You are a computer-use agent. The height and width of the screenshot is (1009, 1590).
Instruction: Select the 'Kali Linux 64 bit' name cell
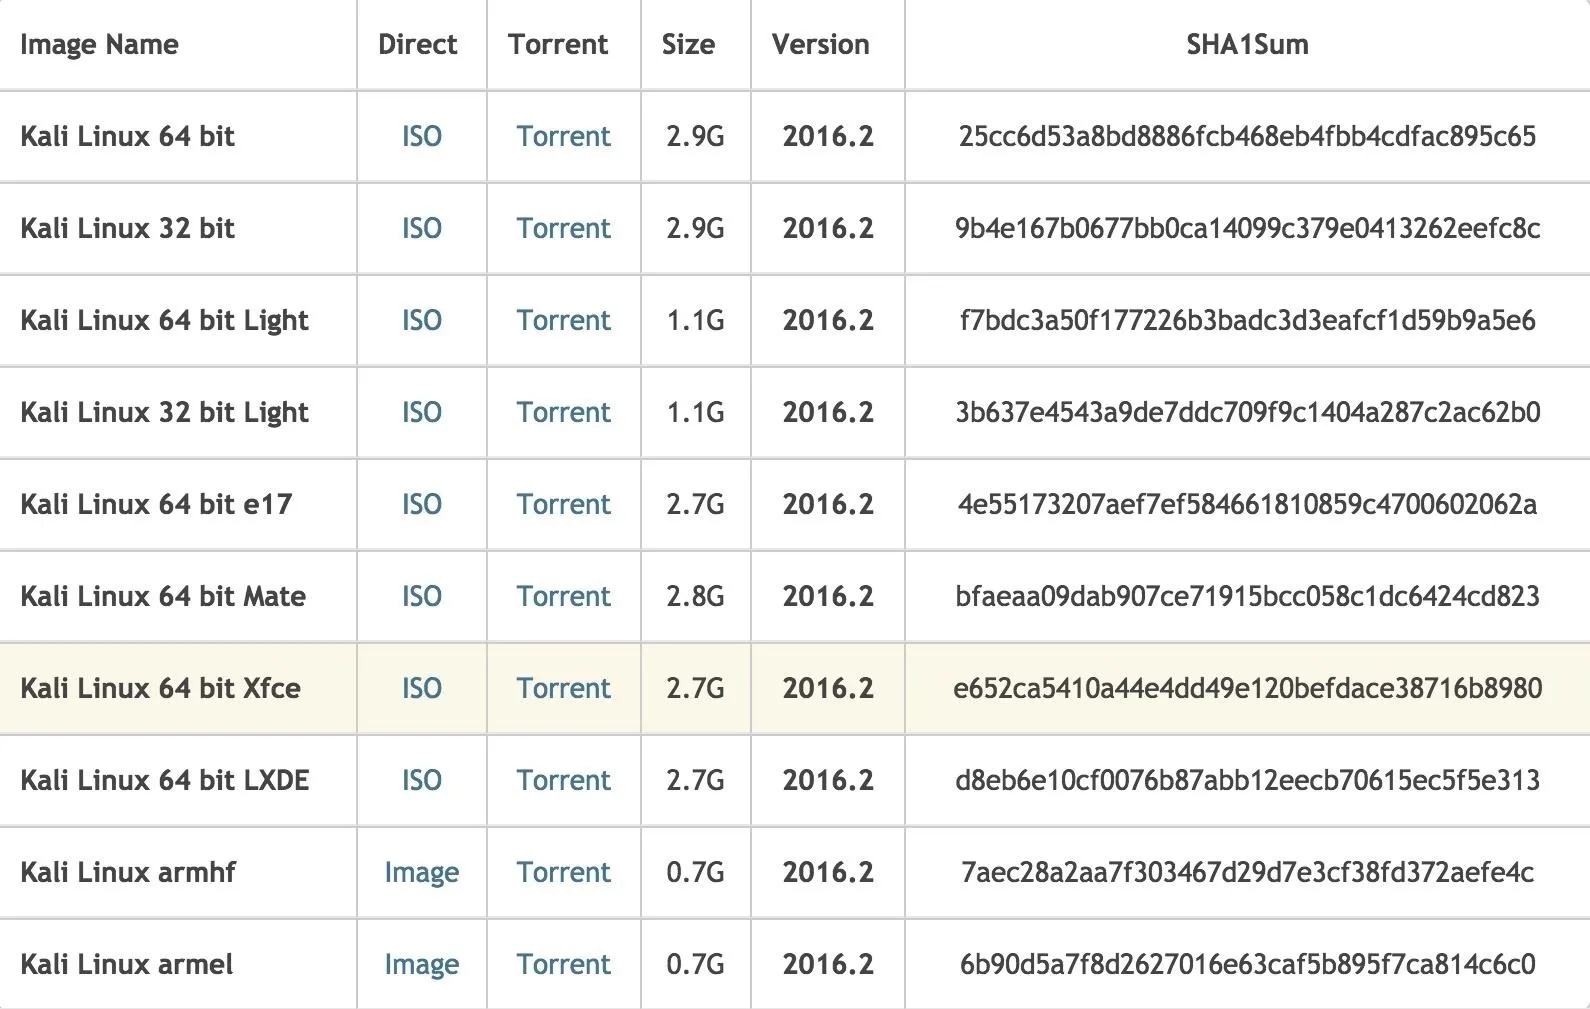(x=127, y=136)
